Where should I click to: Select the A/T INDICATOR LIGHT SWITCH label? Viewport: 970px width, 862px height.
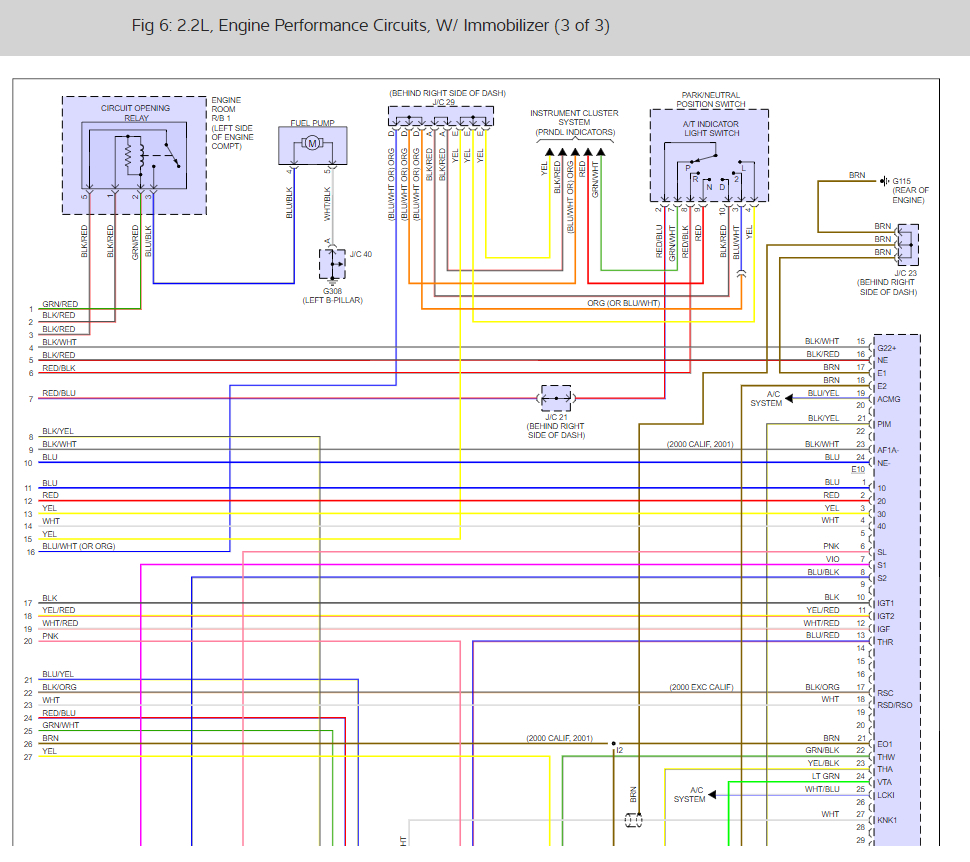coord(711,129)
